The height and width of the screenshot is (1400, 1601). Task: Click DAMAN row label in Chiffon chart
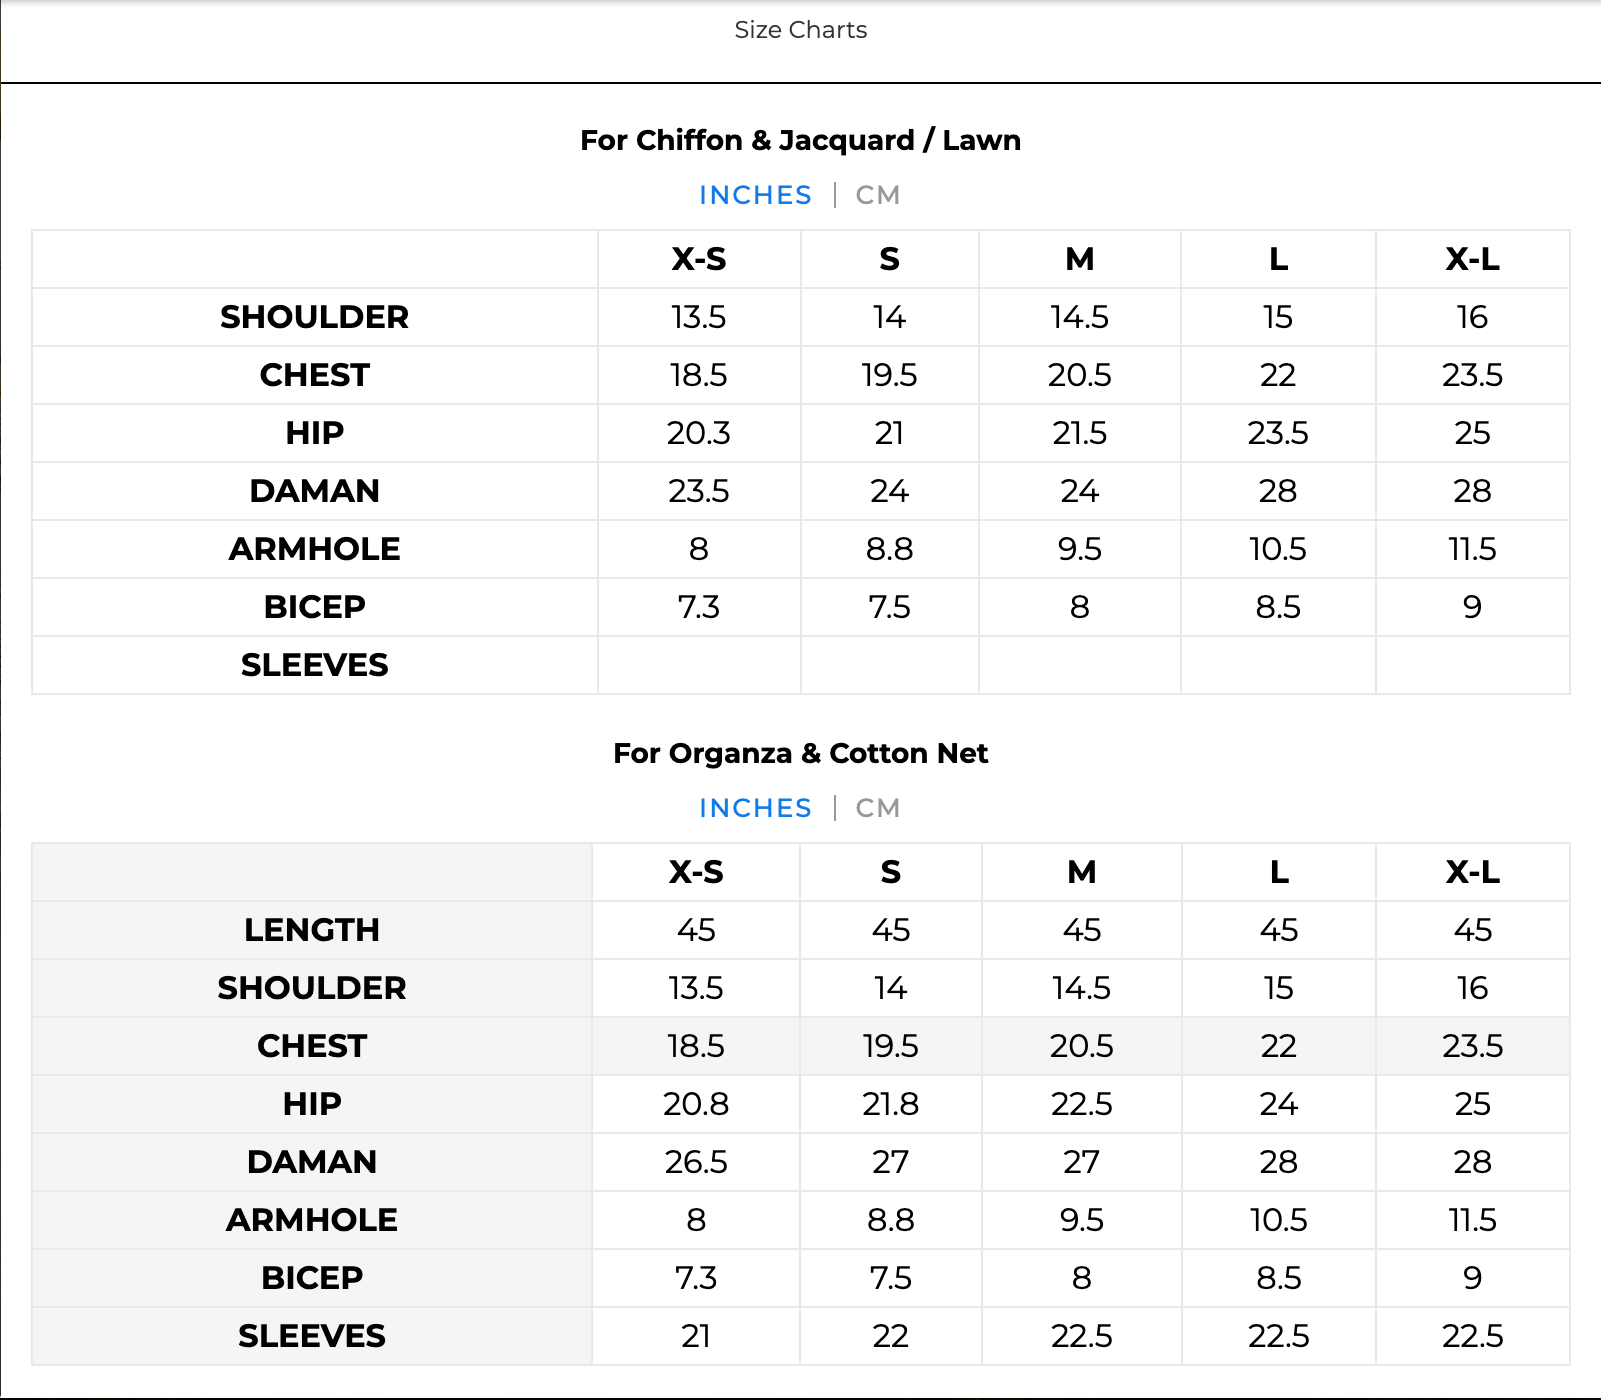click(x=314, y=491)
